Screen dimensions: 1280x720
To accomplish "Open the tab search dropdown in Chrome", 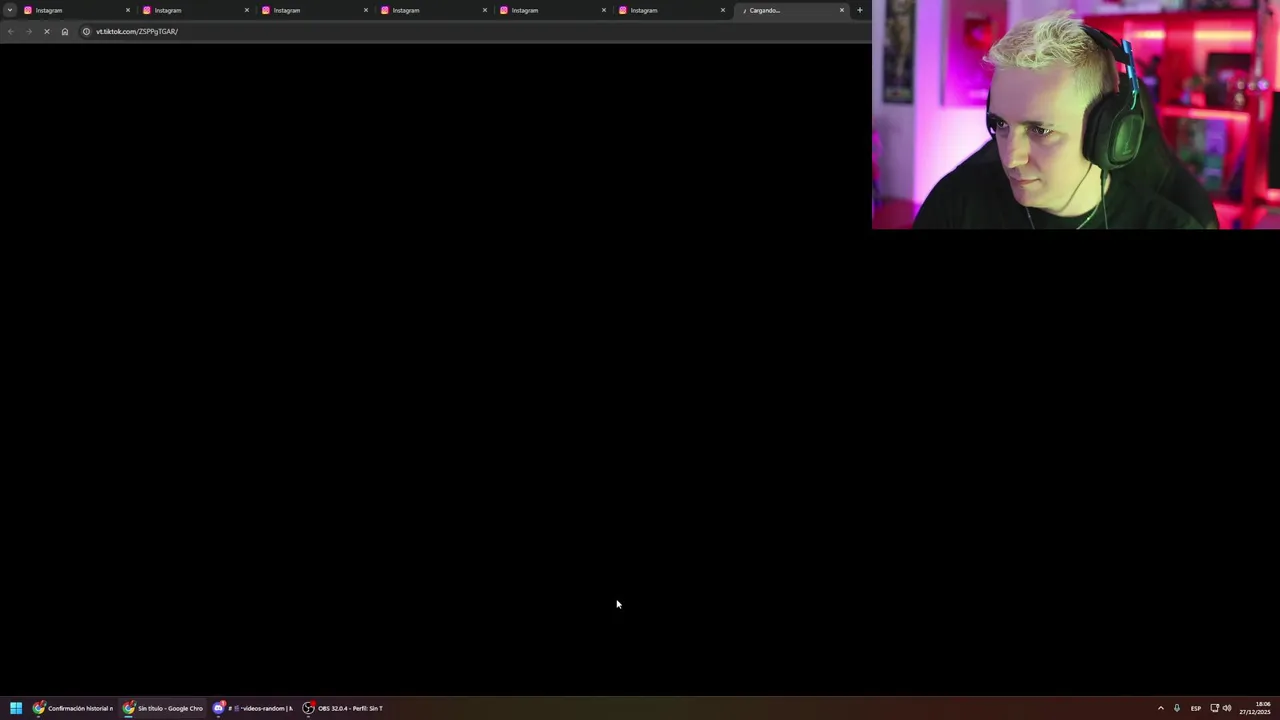I will coord(10,10).
